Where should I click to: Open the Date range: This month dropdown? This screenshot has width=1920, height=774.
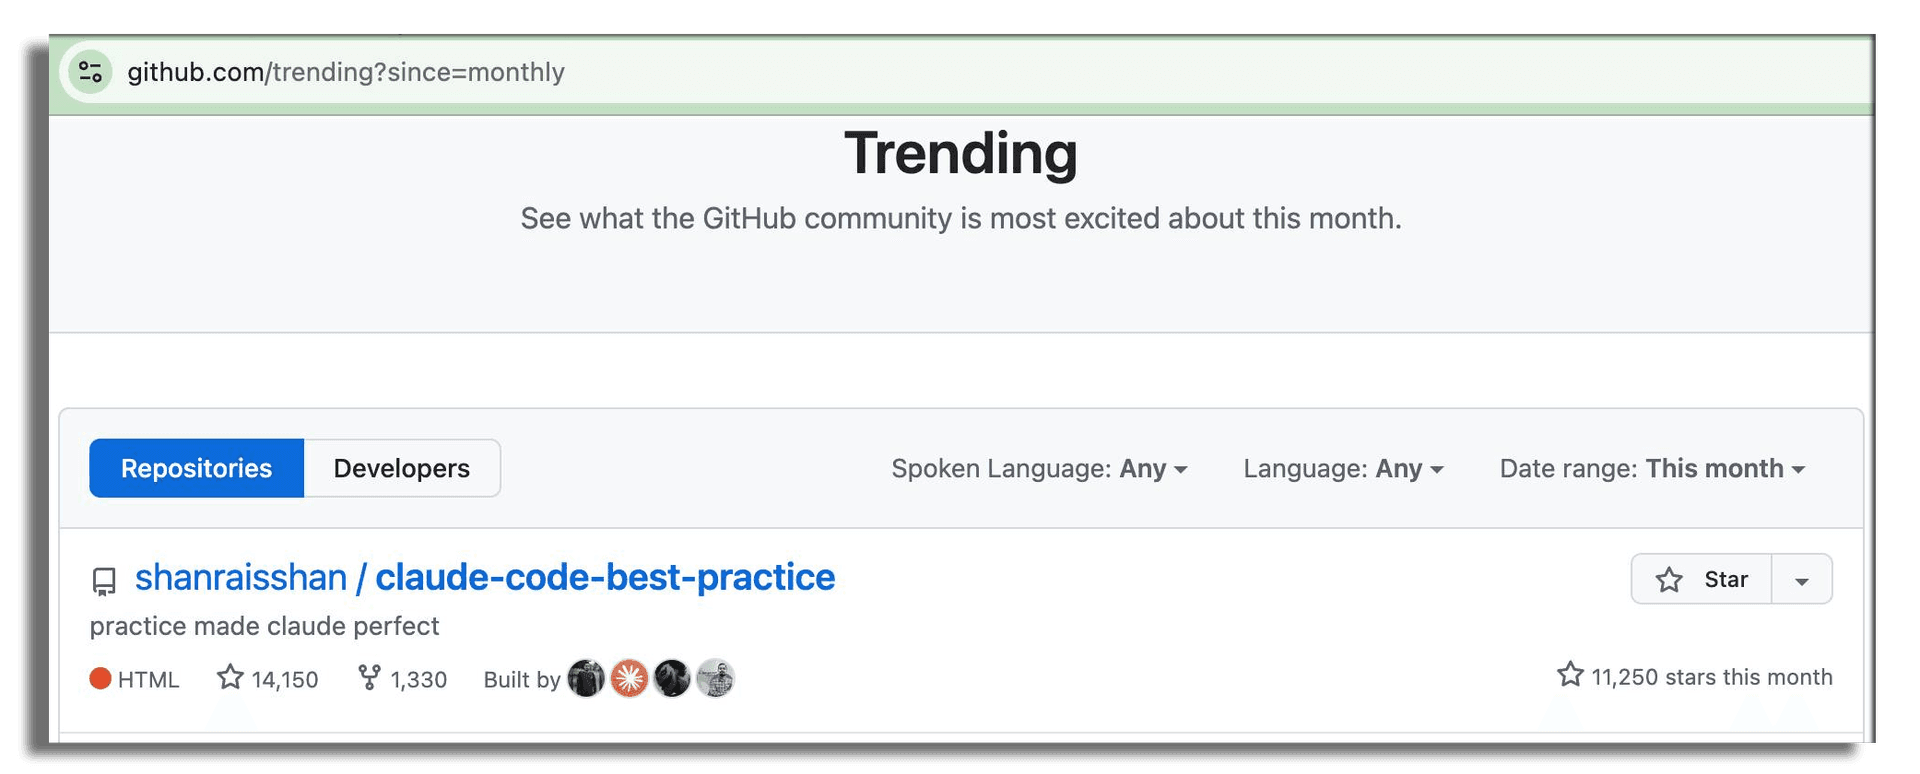(x=1652, y=469)
